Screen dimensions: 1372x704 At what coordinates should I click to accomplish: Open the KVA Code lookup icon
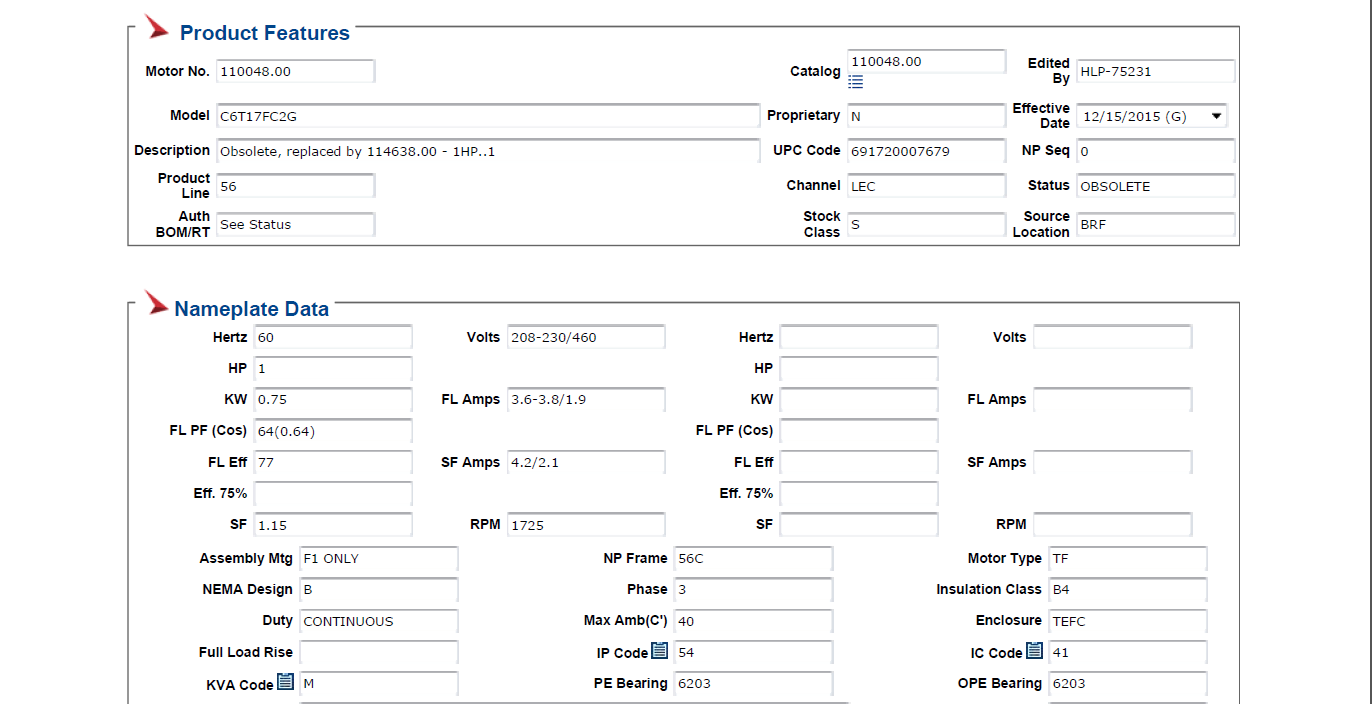point(285,682)
